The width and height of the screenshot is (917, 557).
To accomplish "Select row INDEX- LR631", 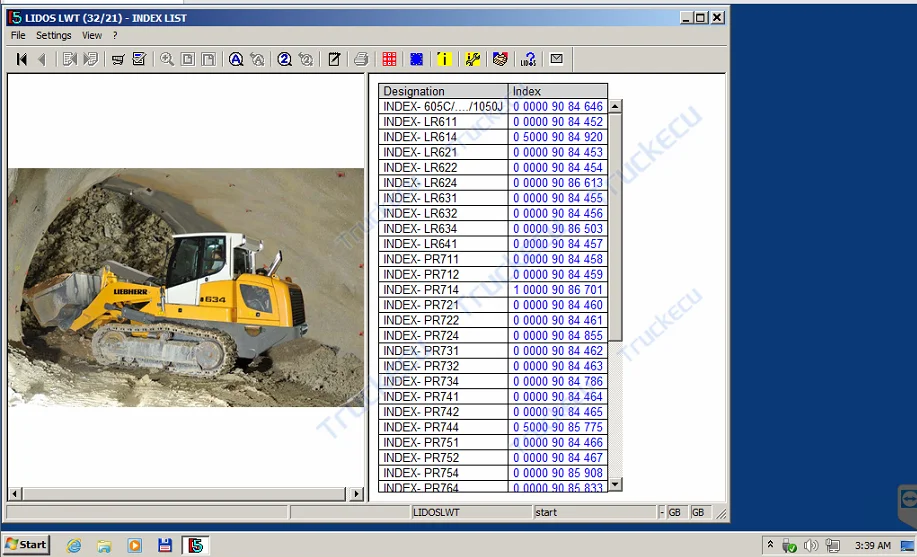I will [443, 198].
